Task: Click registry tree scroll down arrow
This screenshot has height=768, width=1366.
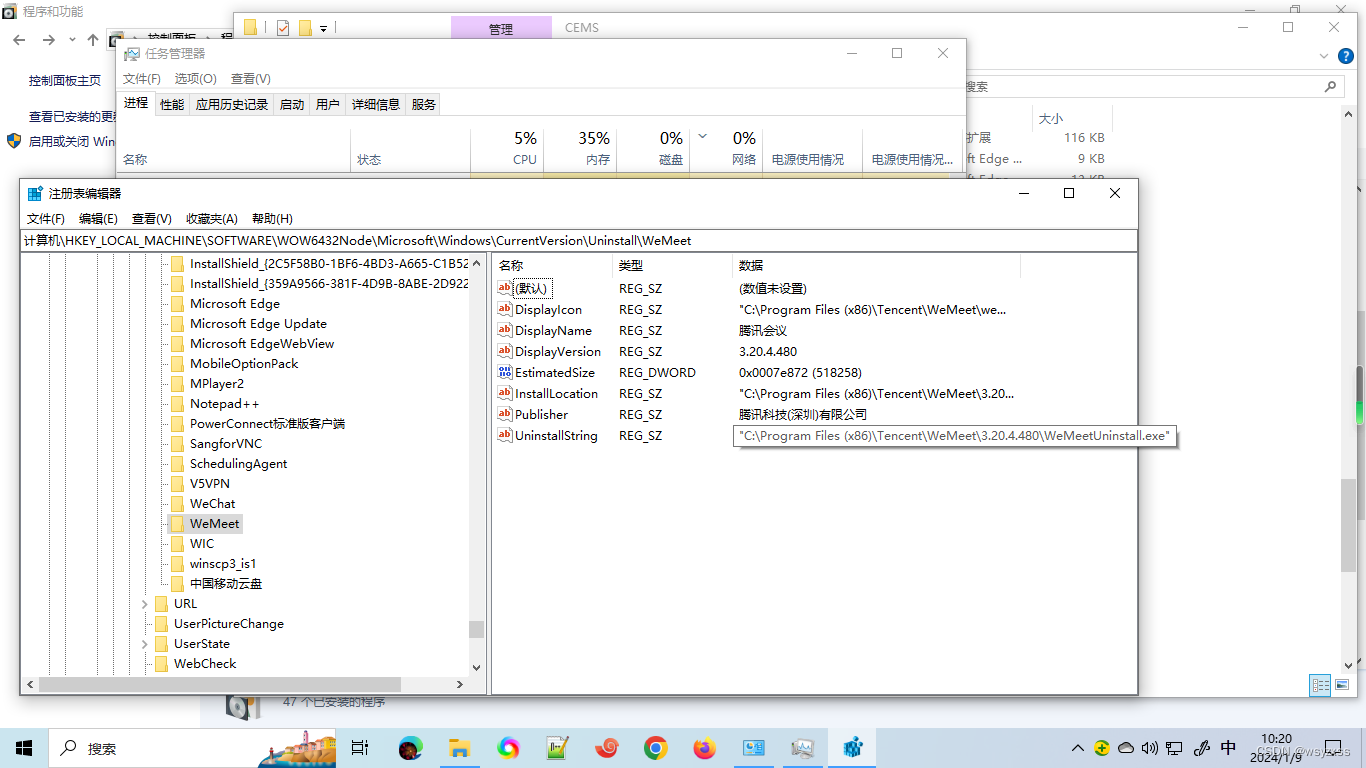Action: point(476,667)
